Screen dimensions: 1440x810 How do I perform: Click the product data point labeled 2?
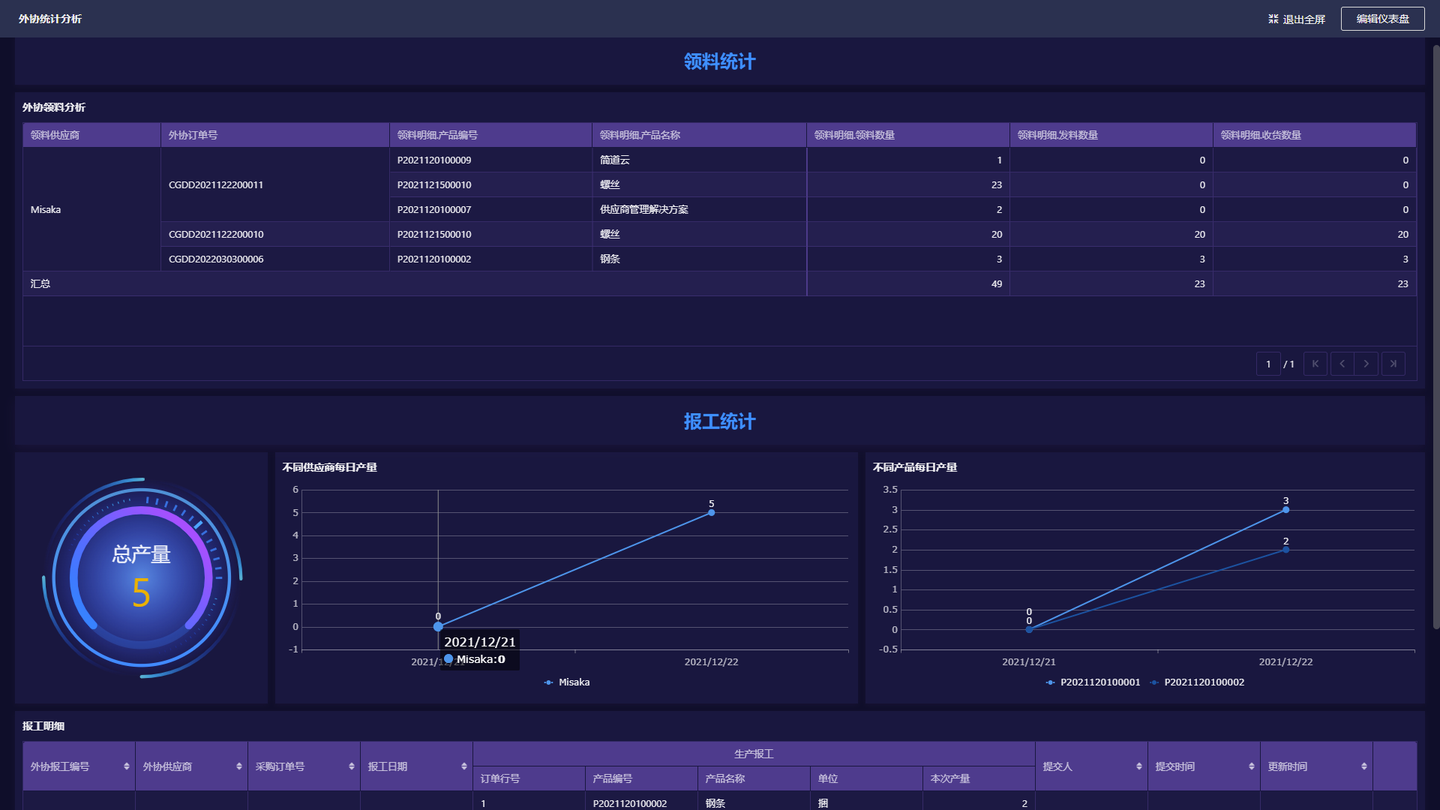point(1286,549)
